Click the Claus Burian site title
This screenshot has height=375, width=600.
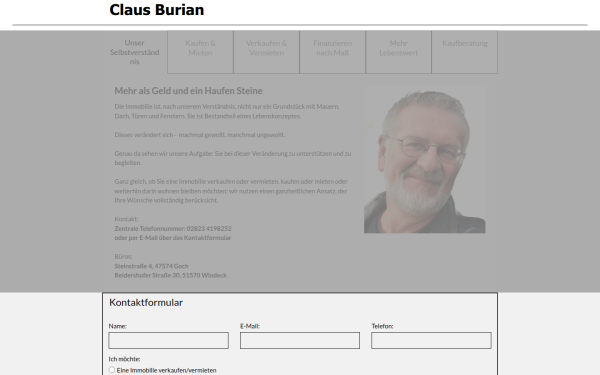[x=157, y=10]
